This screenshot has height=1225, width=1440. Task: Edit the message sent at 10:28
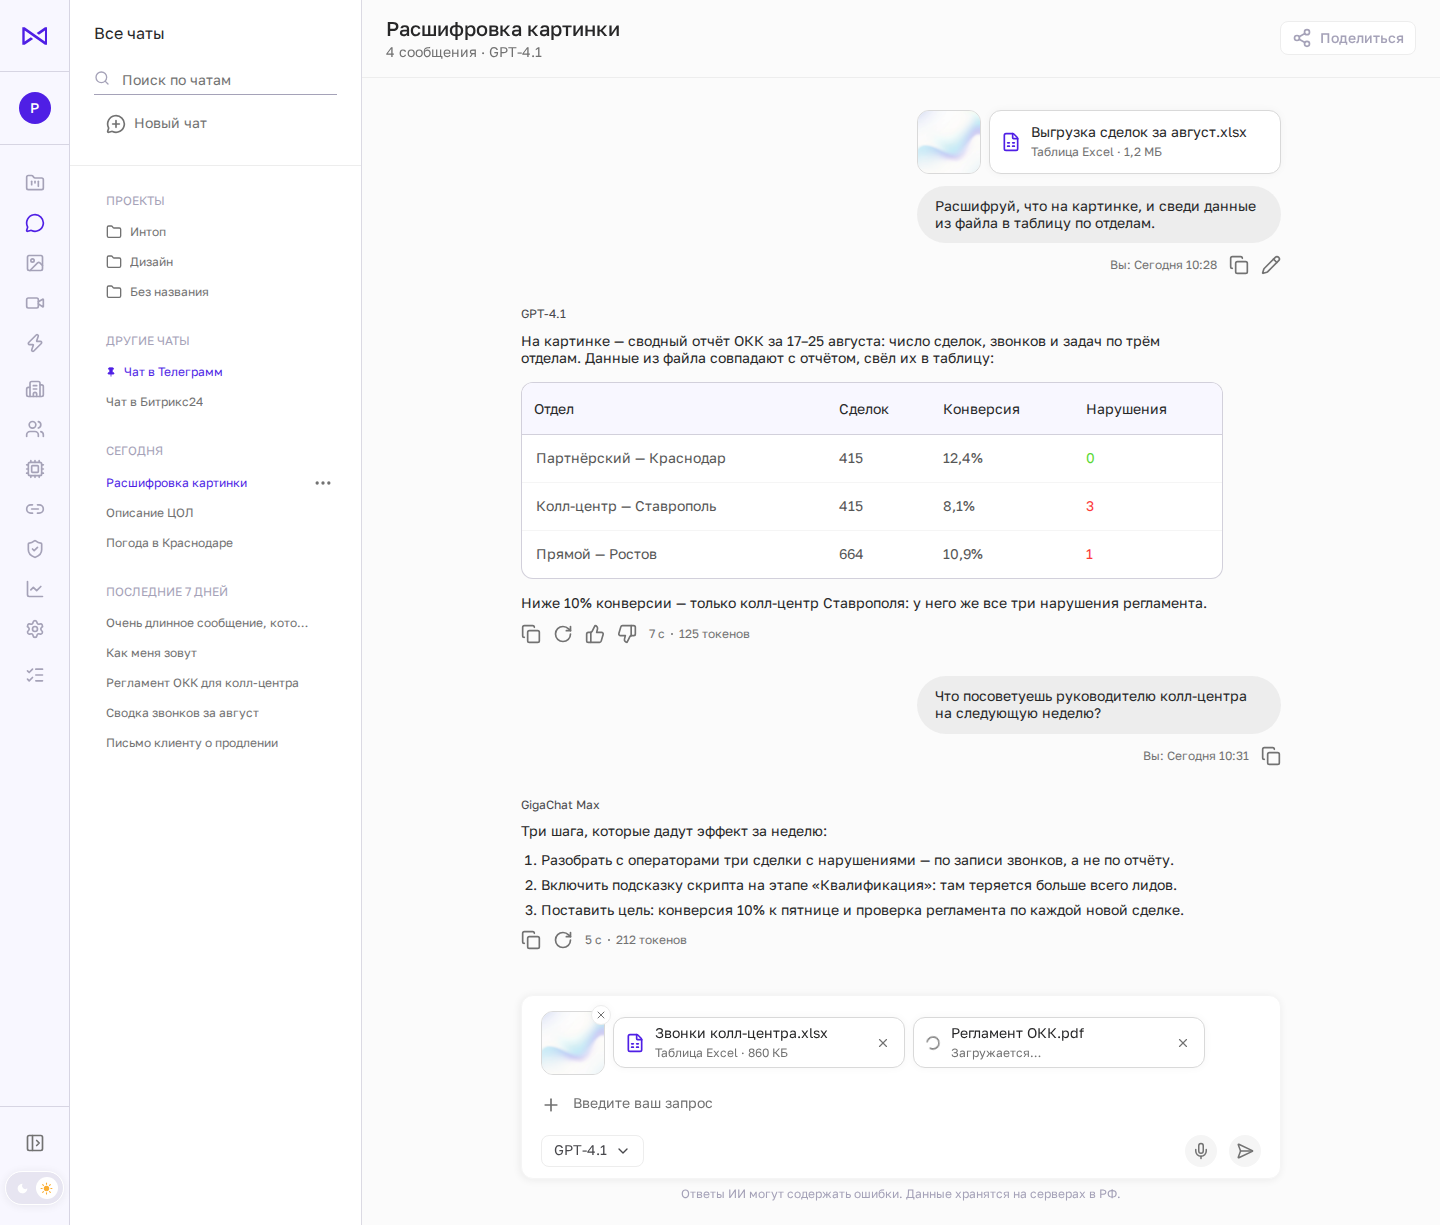[1271, 265]
